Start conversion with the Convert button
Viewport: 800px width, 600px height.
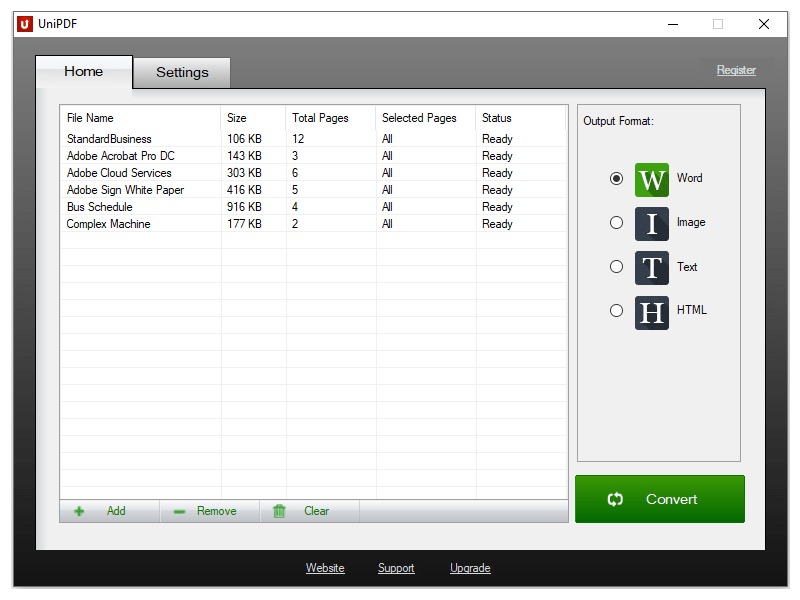660,499
